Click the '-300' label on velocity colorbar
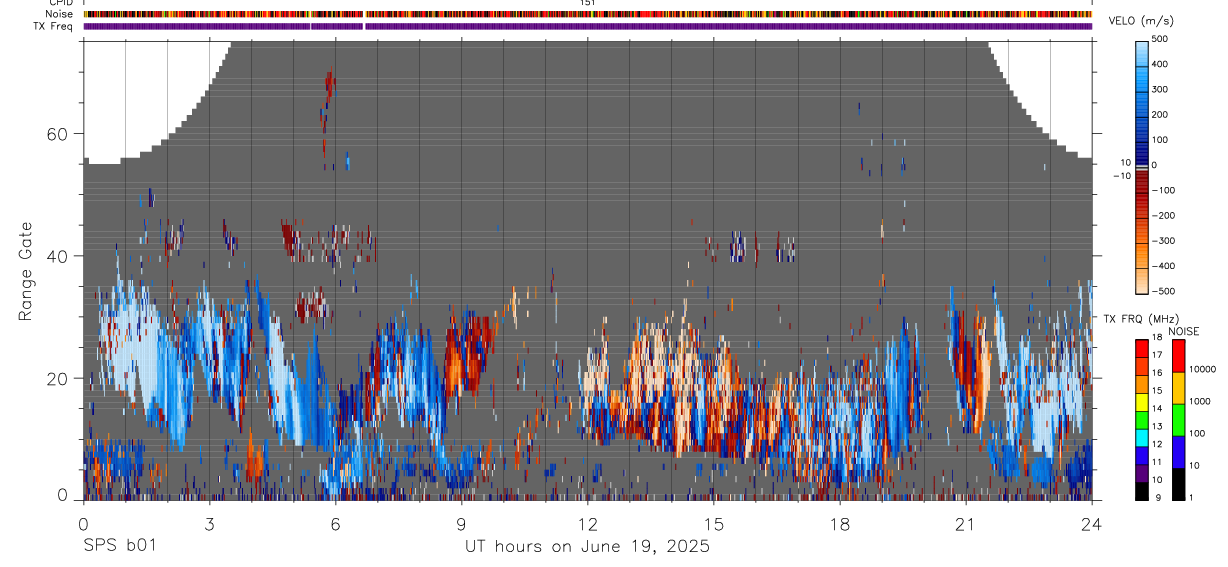Screen dimensions: 1228x567 tap(1162, 241)
